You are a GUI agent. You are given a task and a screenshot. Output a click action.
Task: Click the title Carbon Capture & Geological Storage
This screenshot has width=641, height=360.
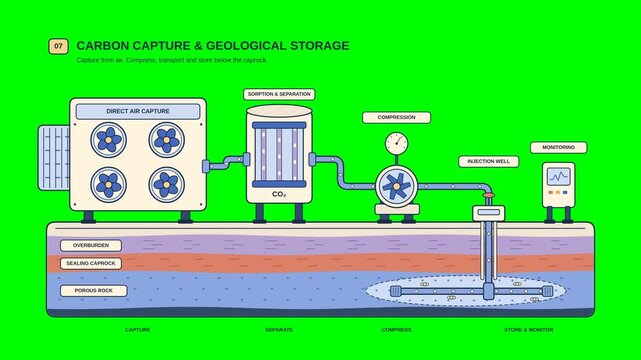click(x=213, y=45)
